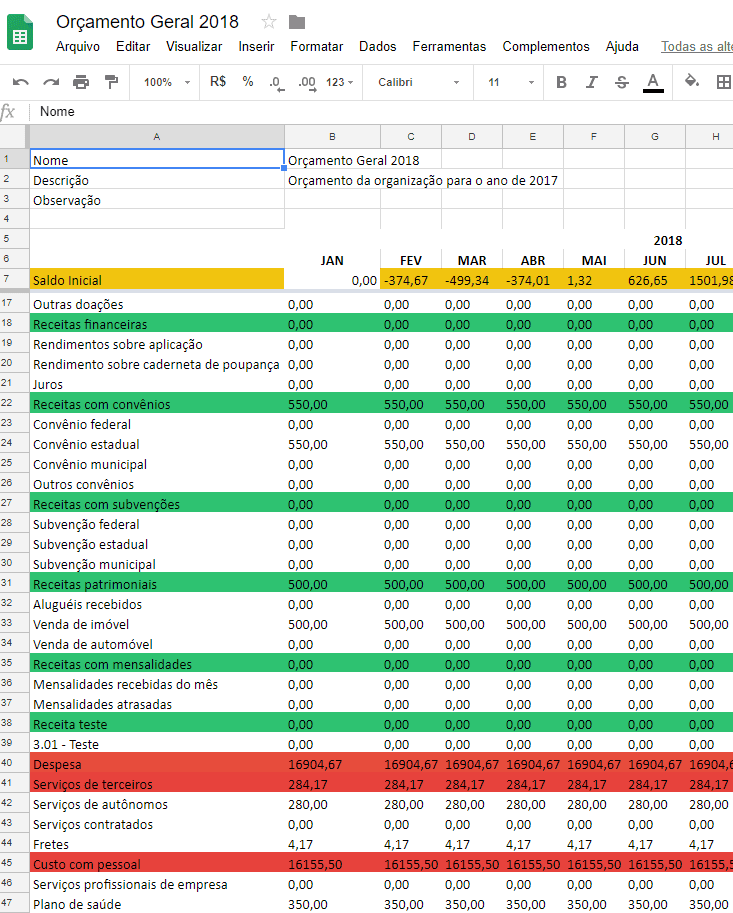Select row 7 header
This screenshot has width=733, height=913.
coord(14,279)
